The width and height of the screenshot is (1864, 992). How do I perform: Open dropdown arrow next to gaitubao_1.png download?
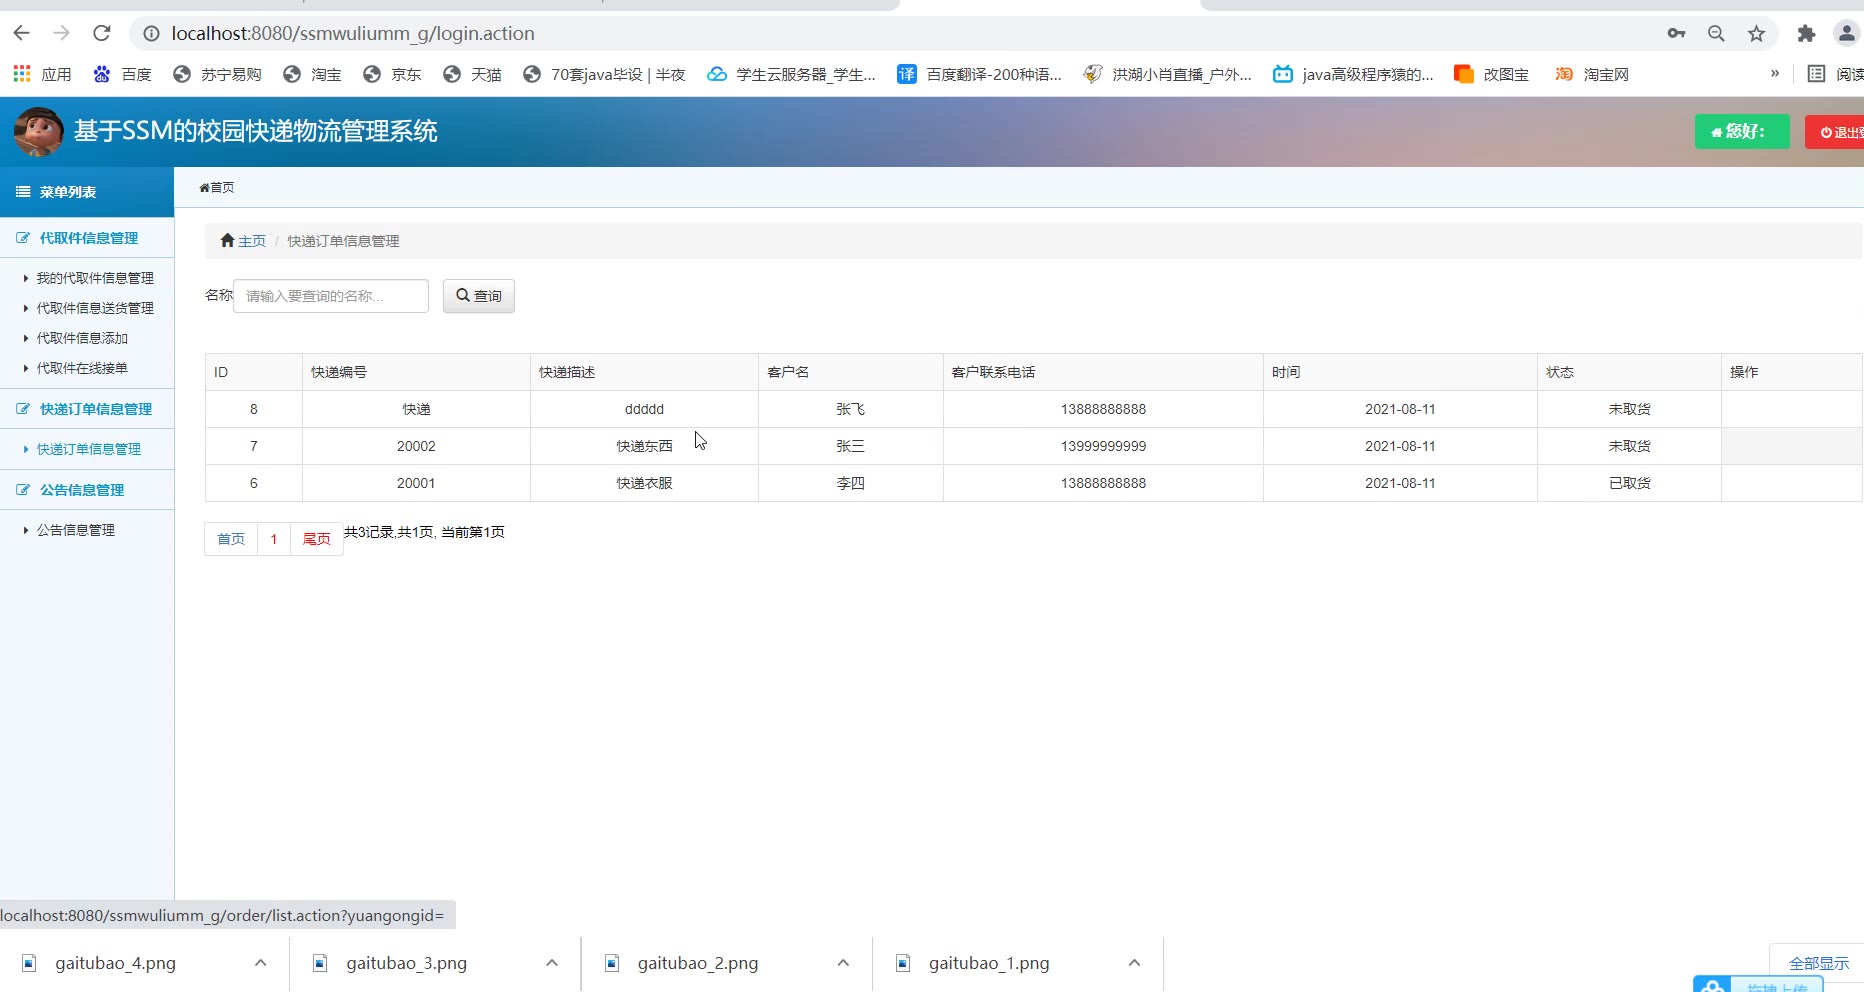1134,963
